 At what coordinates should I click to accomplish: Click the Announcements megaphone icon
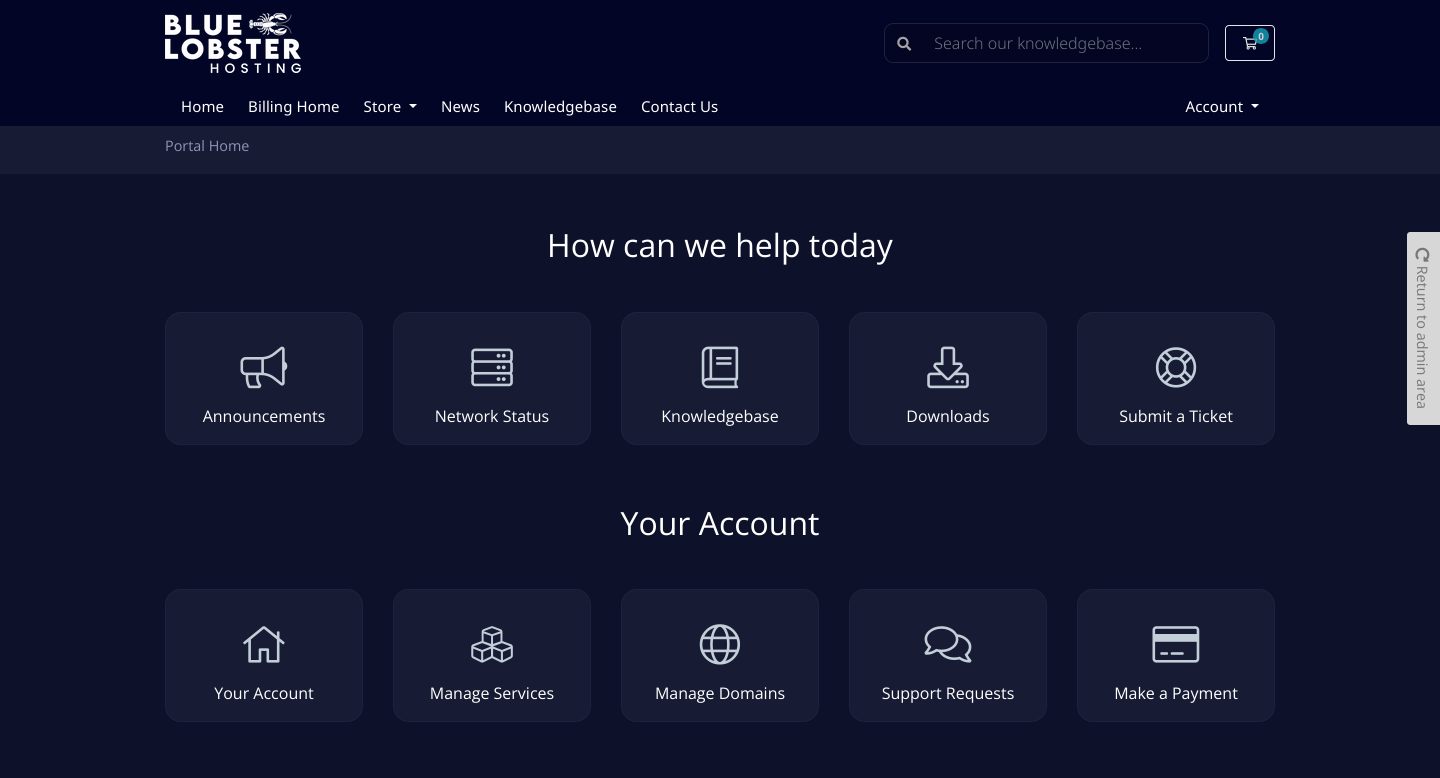pos(264,367)
